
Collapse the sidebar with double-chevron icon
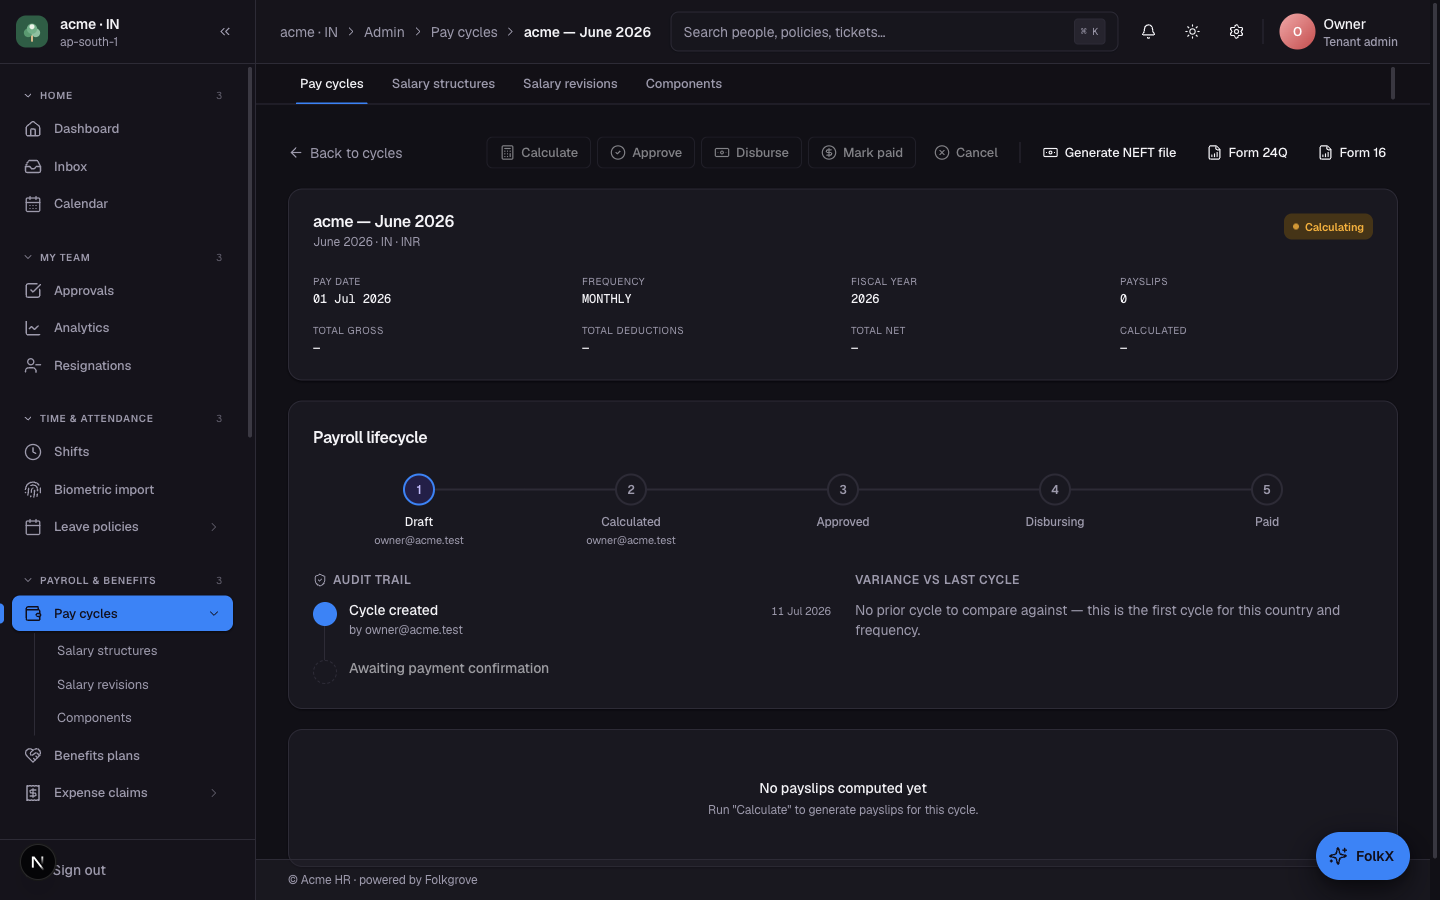[225, 32]
